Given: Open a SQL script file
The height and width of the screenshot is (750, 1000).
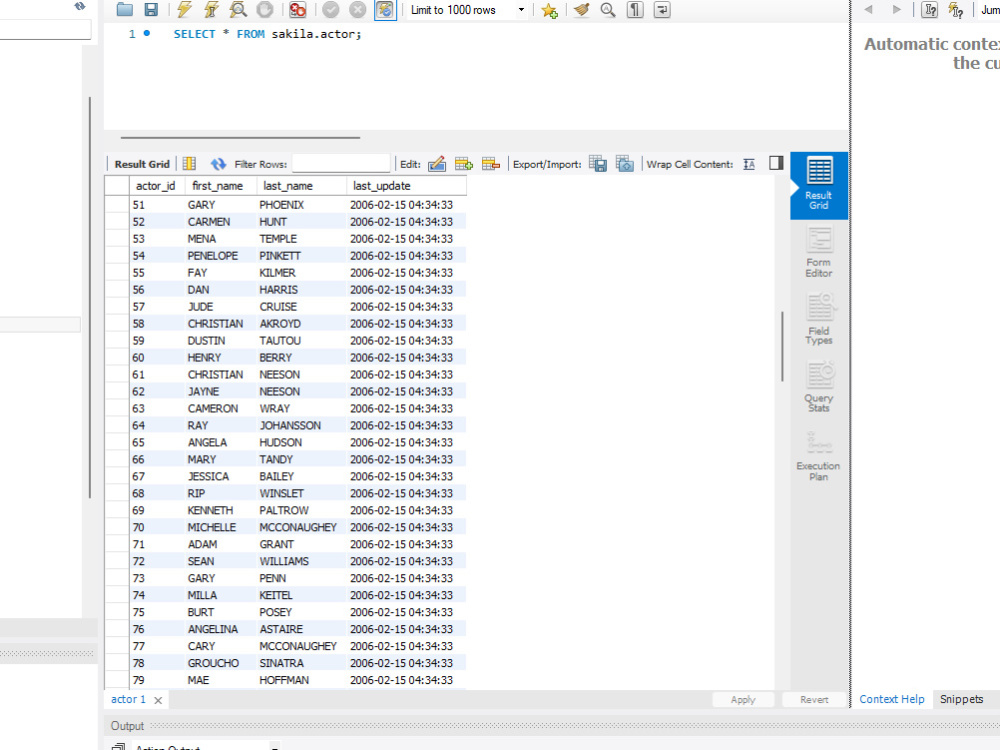Looking at the screenshot, I should [125, 10].
